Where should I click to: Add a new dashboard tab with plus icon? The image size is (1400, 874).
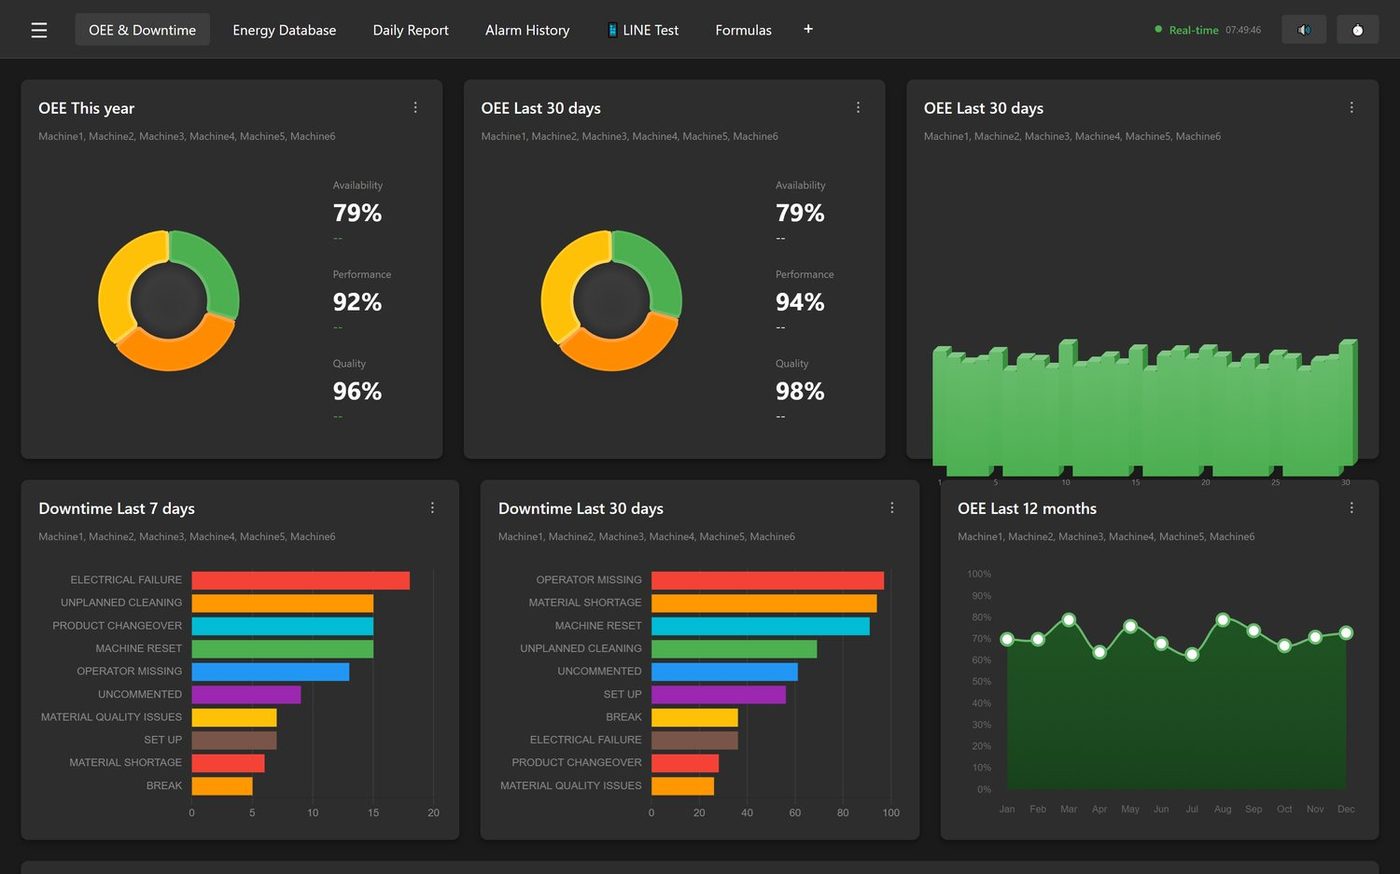click(808, 29)
